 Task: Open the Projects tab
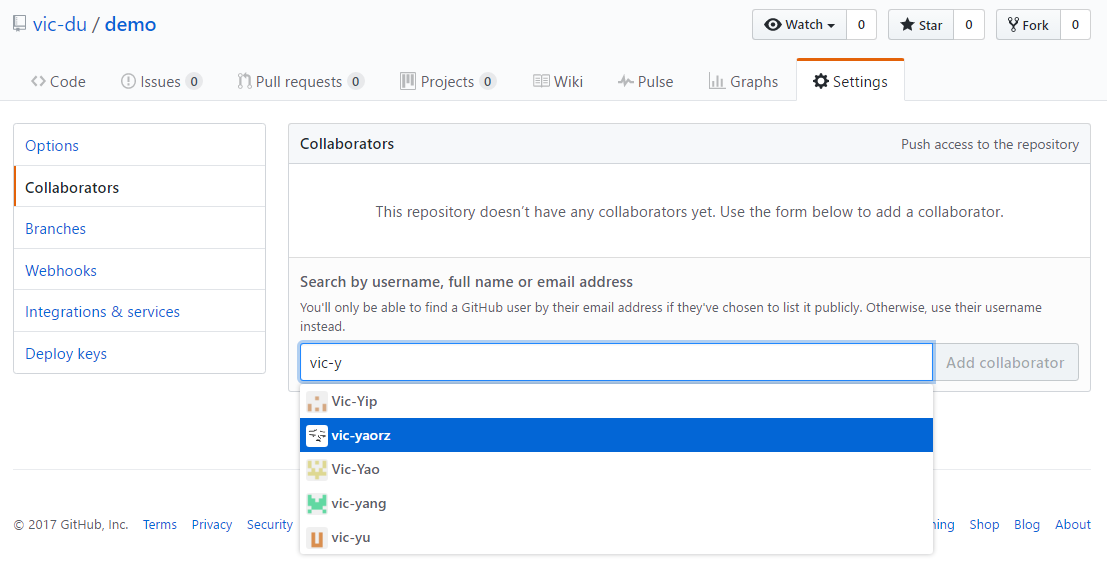(x=448, y=81)
